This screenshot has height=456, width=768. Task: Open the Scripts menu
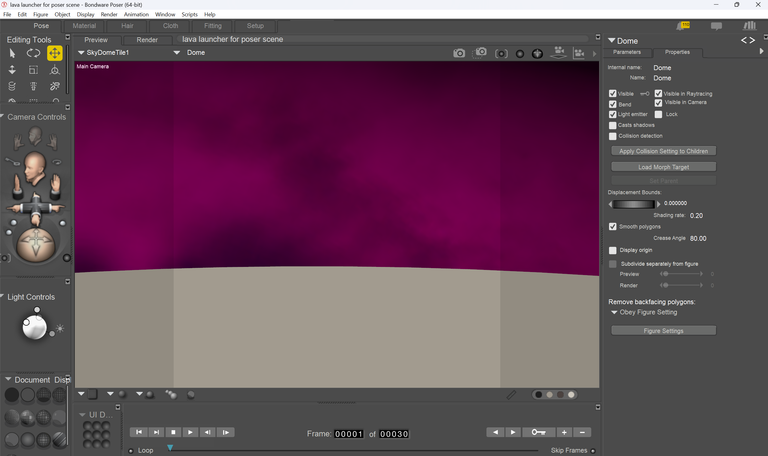[190, 14]
